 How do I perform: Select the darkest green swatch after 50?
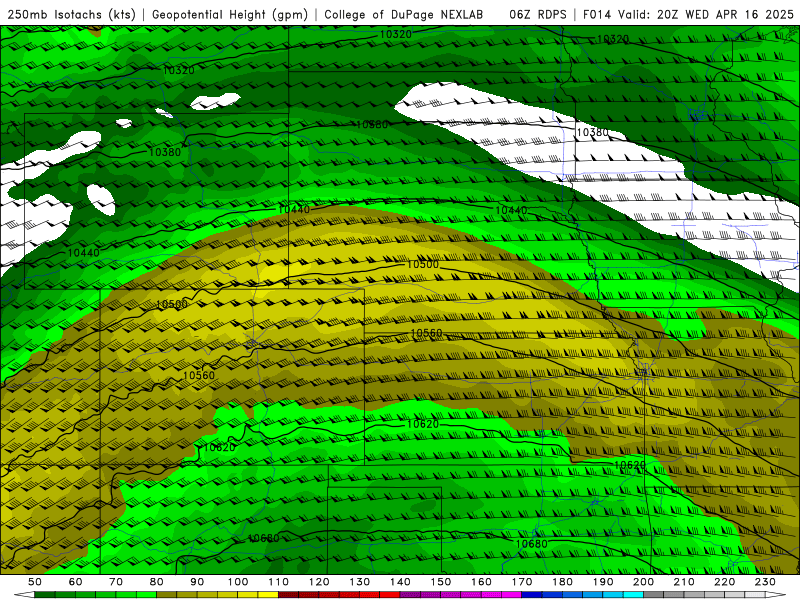[x=44, y=594]
